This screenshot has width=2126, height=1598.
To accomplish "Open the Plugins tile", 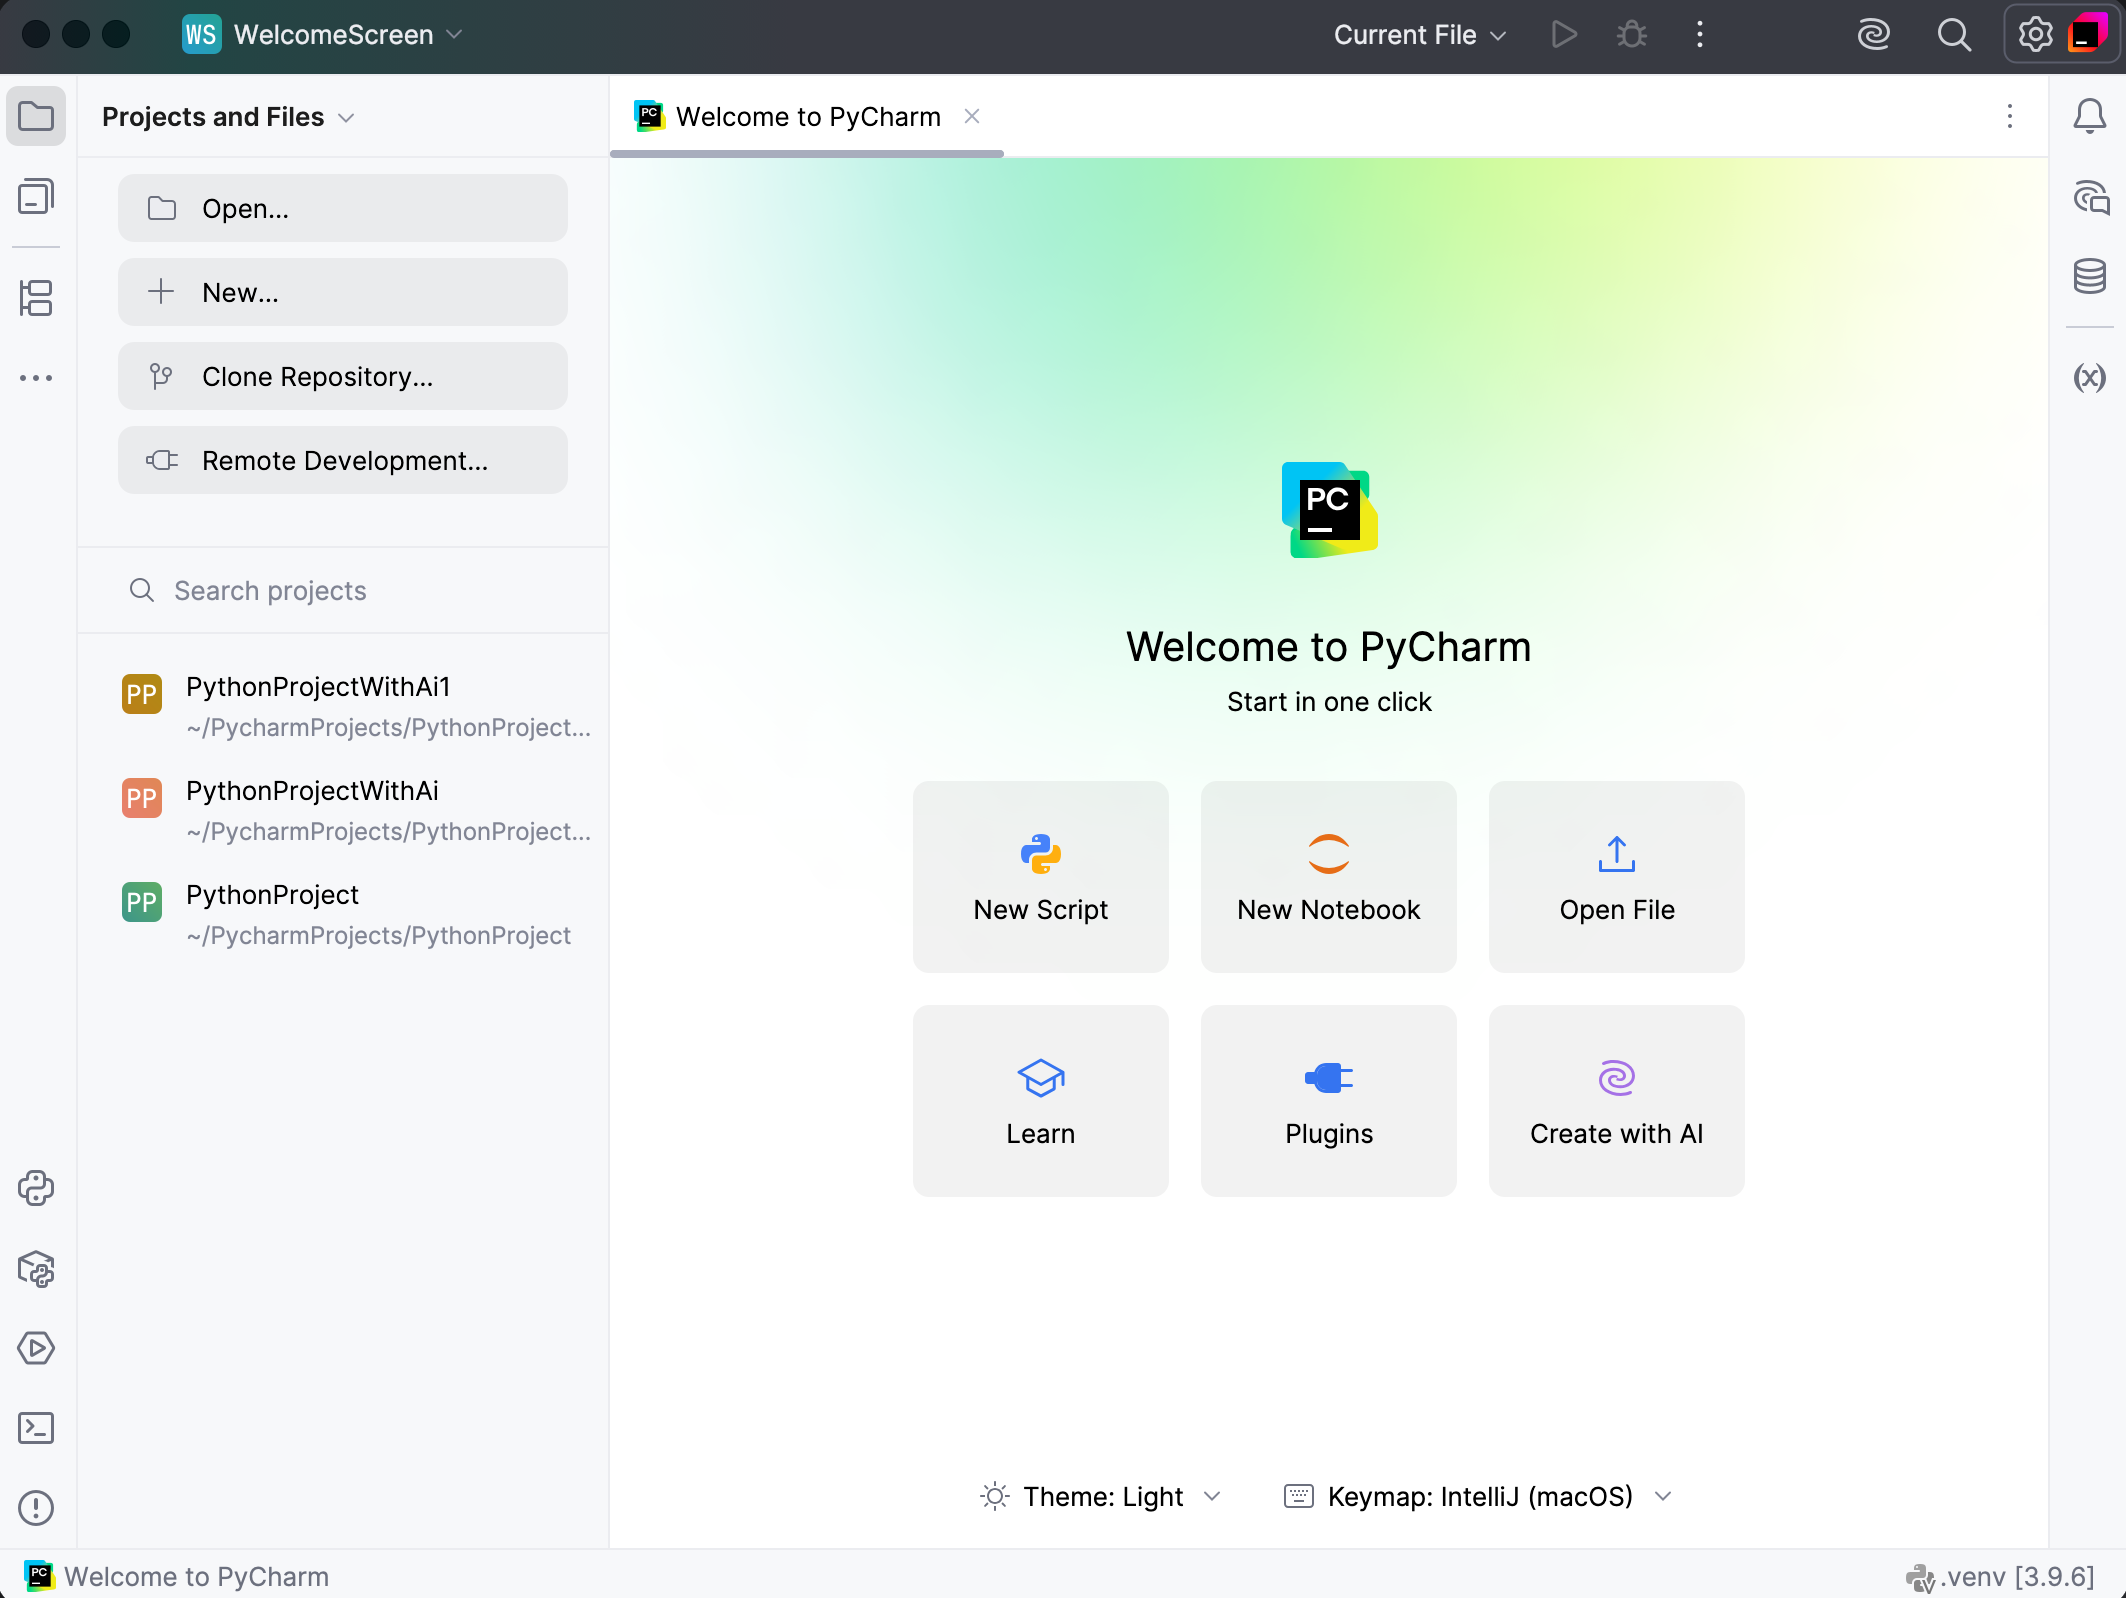I will [x=1329, y=1100].
